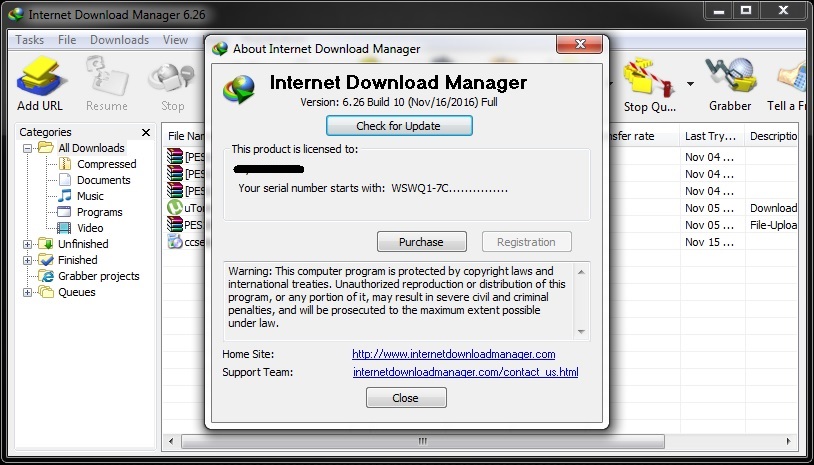Click the Transfer rate column header

coord(642,136)
